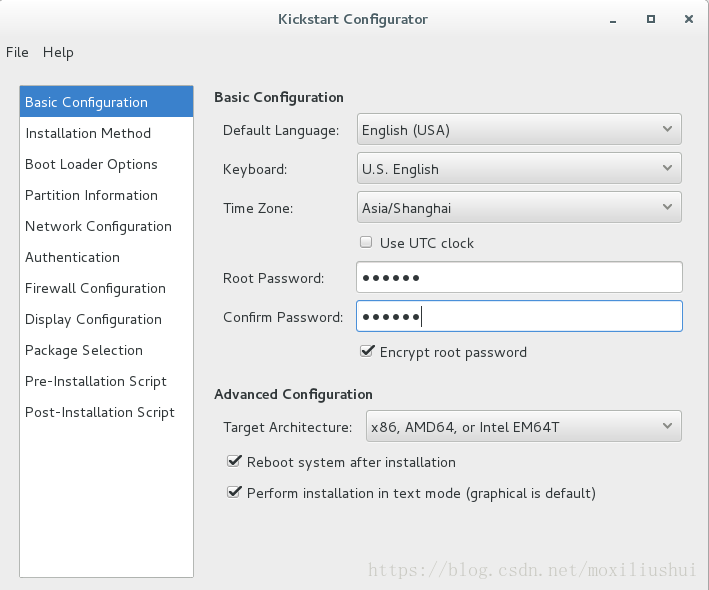The height and width of the screenshot is (590, 709).
Task: Click the Root Password field
Action: pyautogui.click(x=519, y=277)
